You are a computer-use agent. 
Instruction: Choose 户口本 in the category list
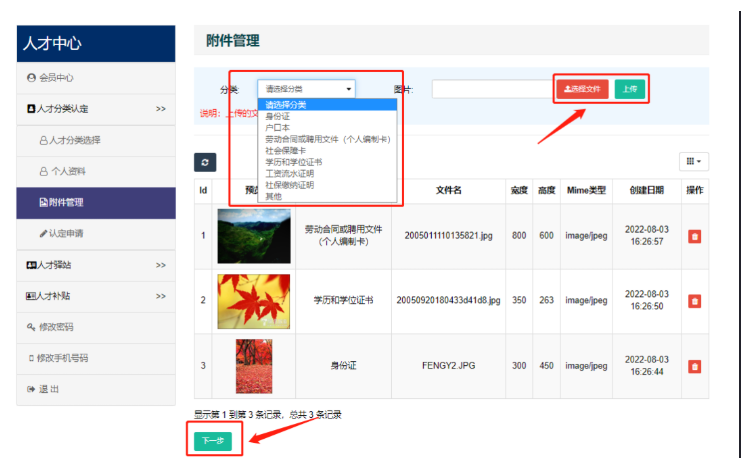point(327,128)
